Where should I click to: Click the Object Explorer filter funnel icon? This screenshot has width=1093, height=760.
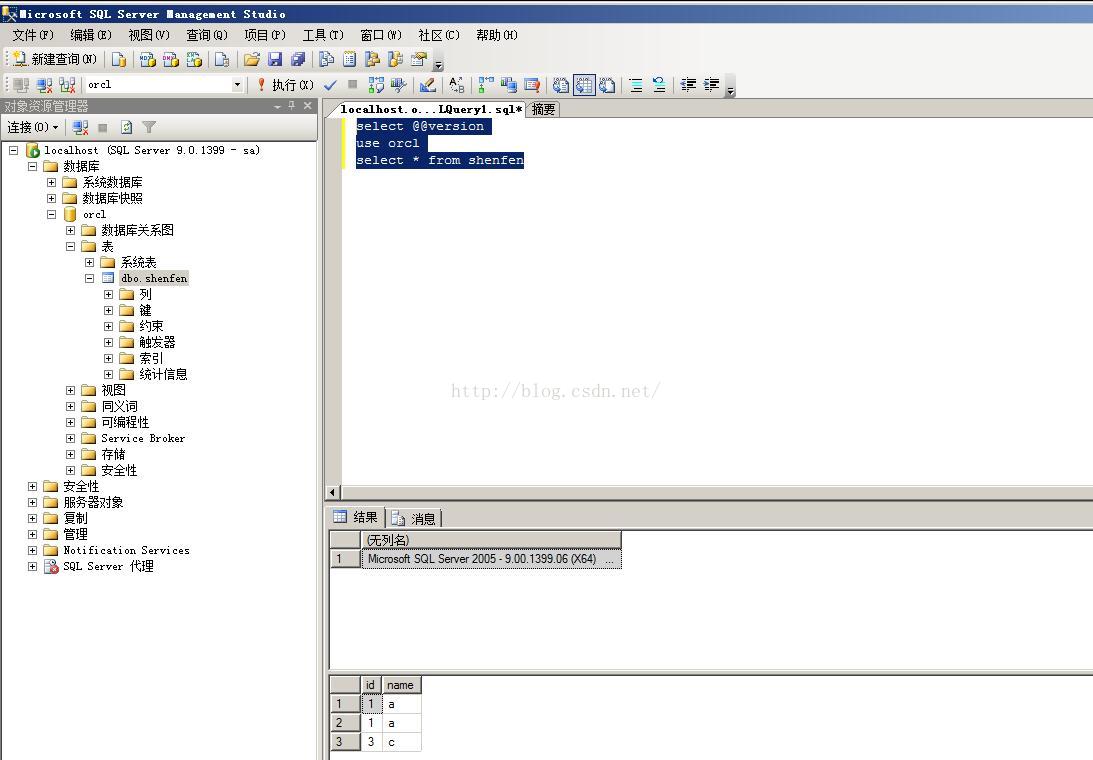click(x=148, y=128)
